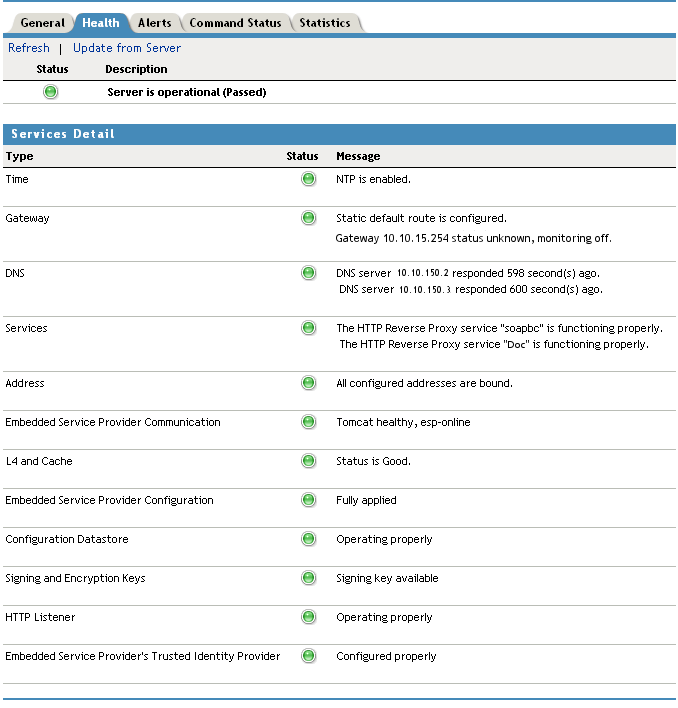
Task: Switch to the General tab
Action: (43, 23)
